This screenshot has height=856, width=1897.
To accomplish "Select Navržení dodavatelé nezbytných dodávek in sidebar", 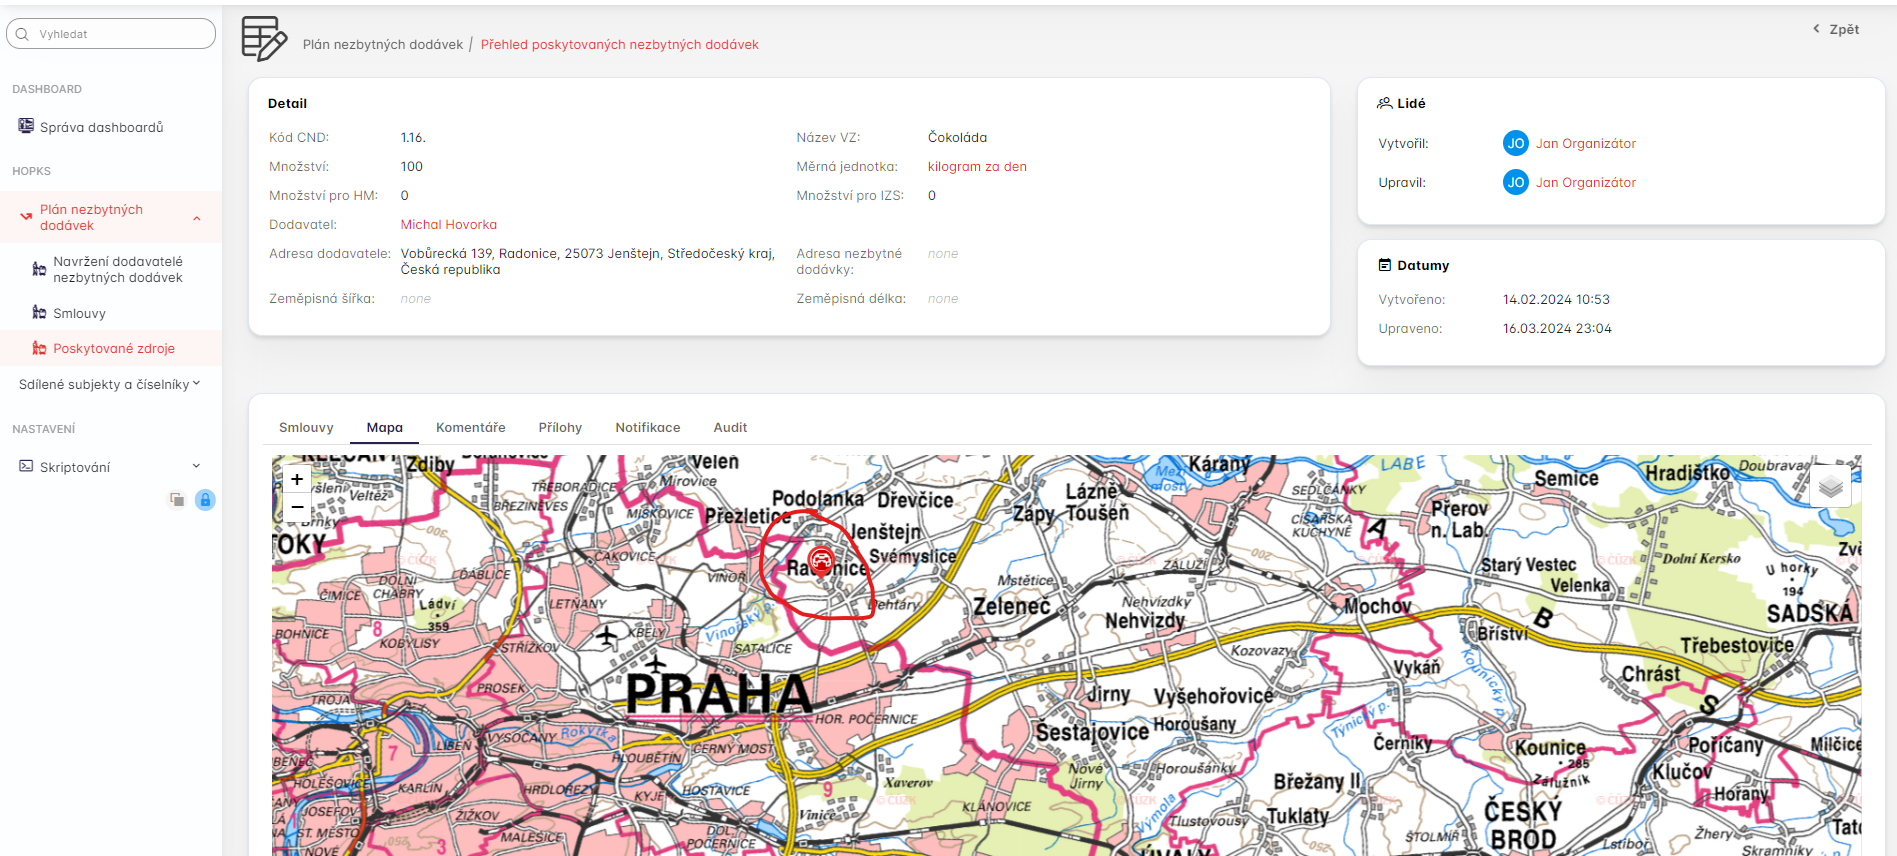I will pyautogui.click(x=117, y=269).
